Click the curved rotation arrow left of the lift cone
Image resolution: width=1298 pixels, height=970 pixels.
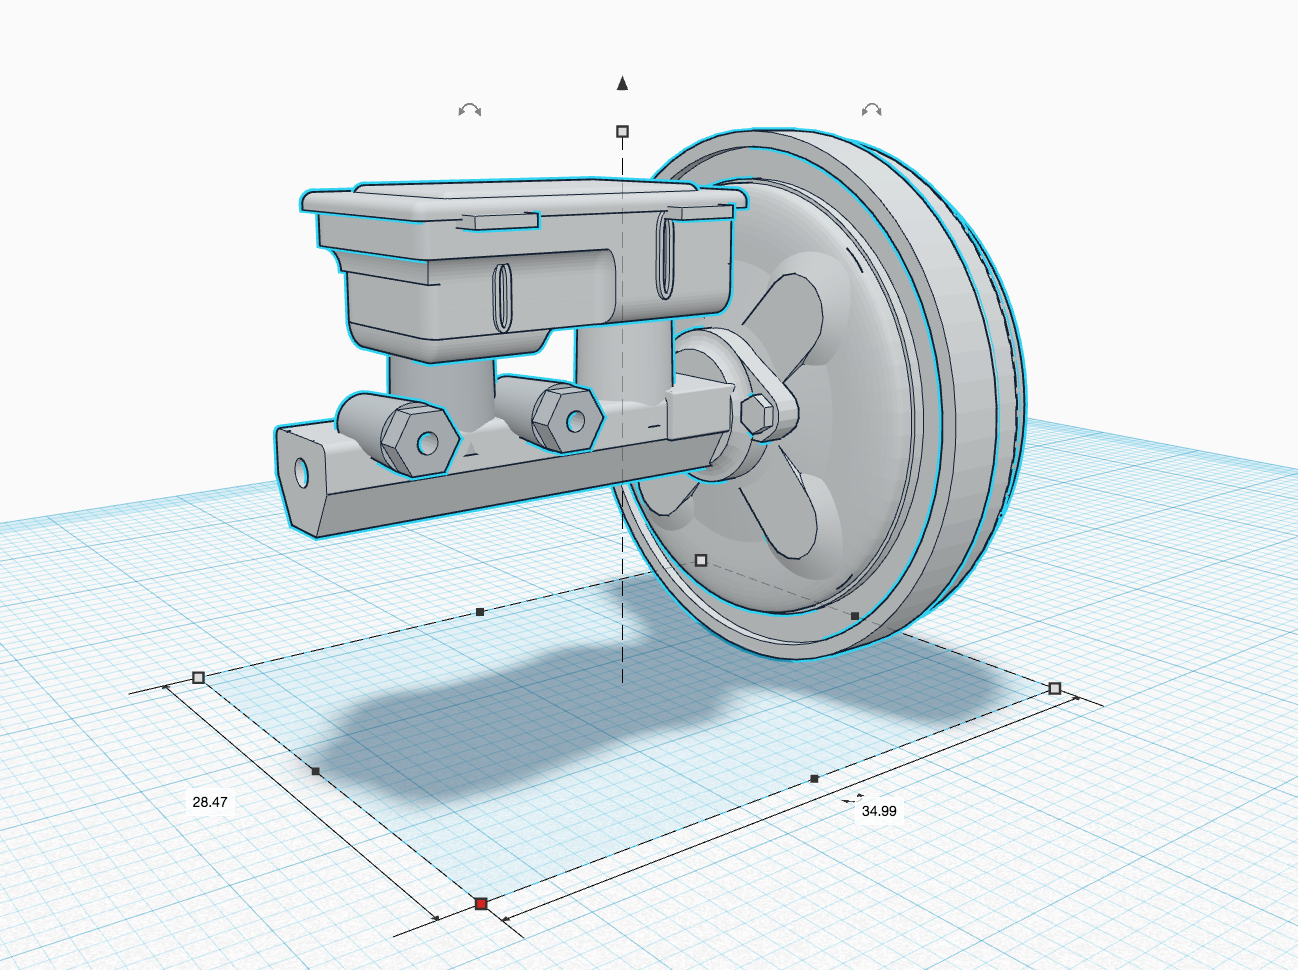[470, 109]
